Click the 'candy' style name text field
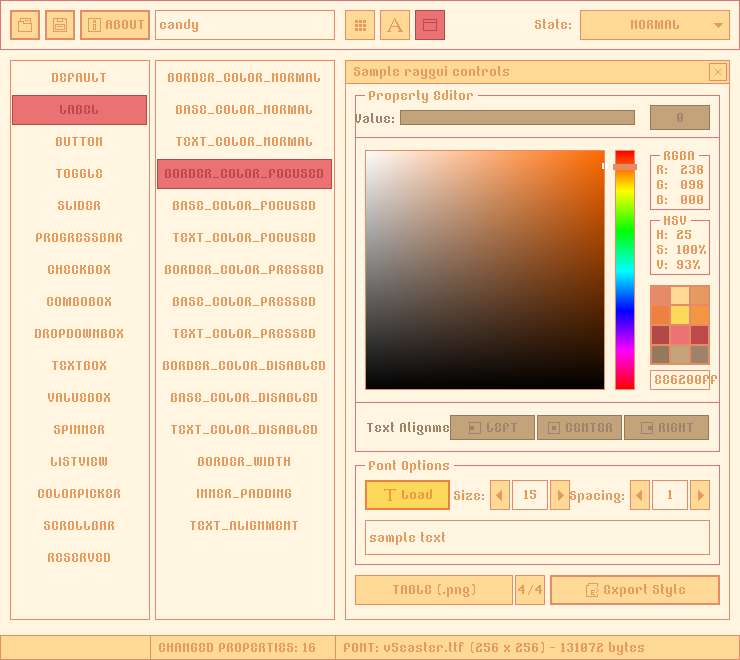This screenshot has height=660, width=740. [x=245, y=25]
